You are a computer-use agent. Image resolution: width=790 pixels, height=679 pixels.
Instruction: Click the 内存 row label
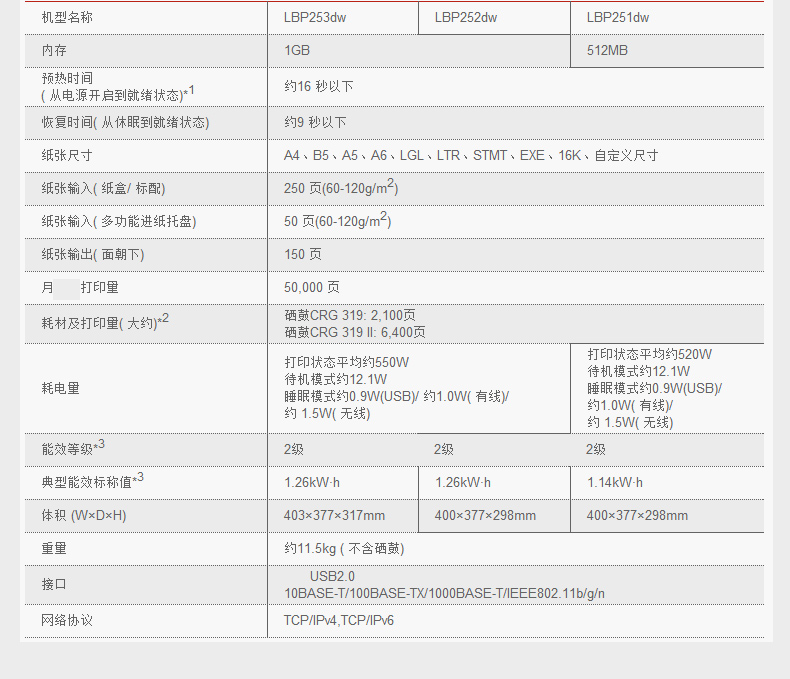click(54, 50)
